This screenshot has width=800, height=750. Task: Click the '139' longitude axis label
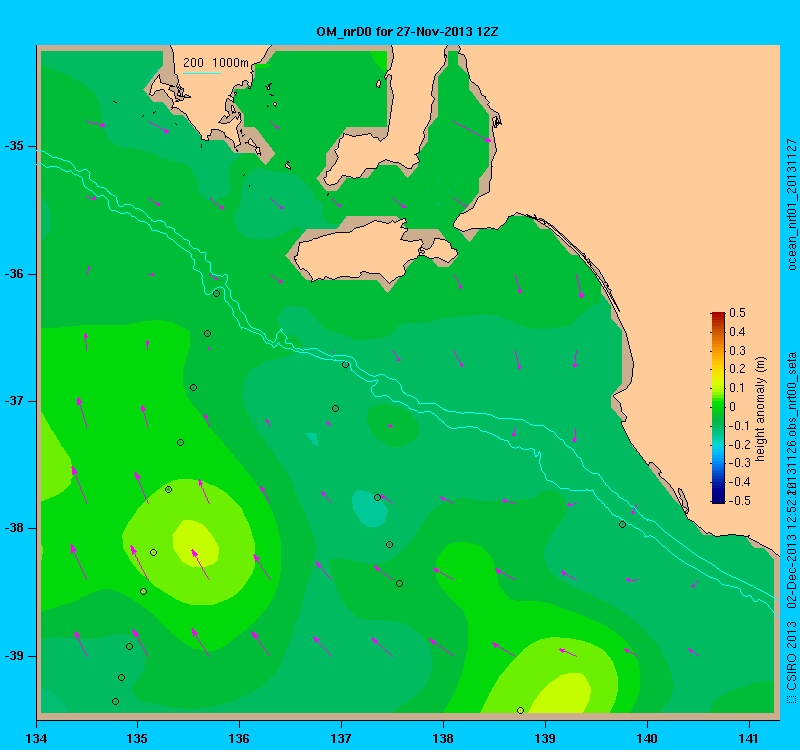pyautogui.click(x=545, y=738)
